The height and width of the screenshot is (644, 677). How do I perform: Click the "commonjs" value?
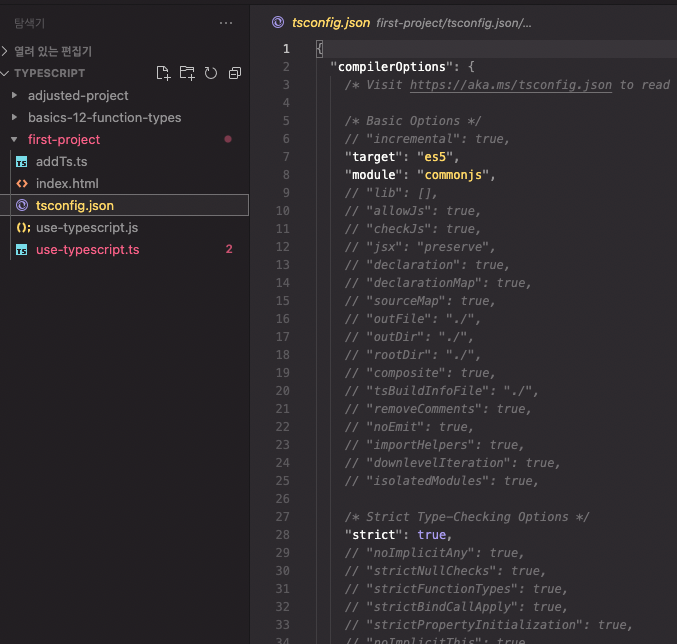click(x=453, y=175)
